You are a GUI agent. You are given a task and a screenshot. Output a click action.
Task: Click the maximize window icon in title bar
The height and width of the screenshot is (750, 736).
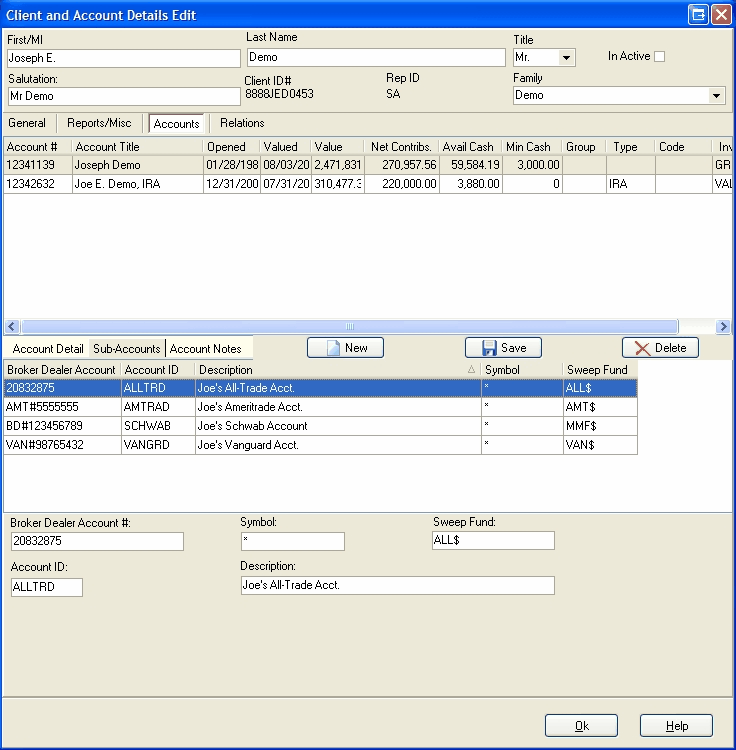point(698,14)
